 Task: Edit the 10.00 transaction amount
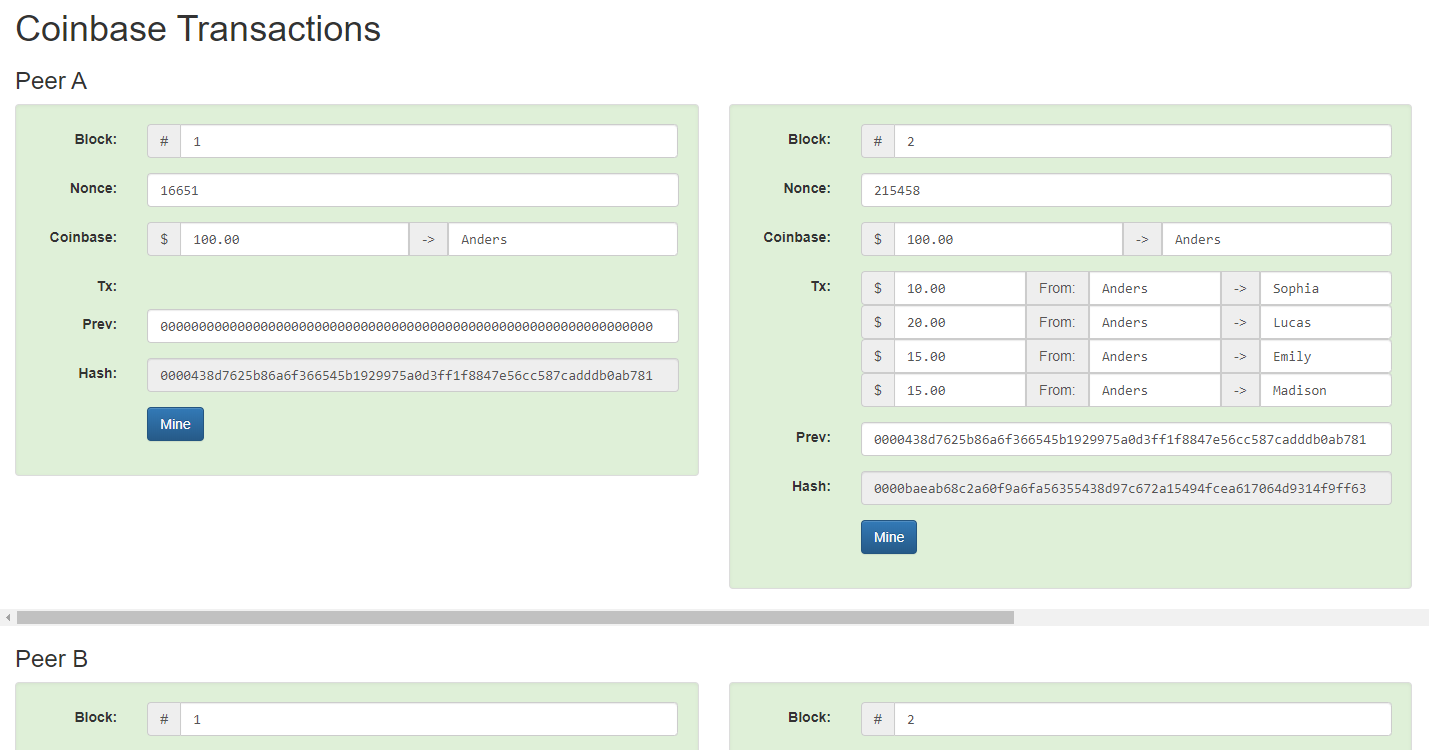pyautogui.click(x=960, y=288)
